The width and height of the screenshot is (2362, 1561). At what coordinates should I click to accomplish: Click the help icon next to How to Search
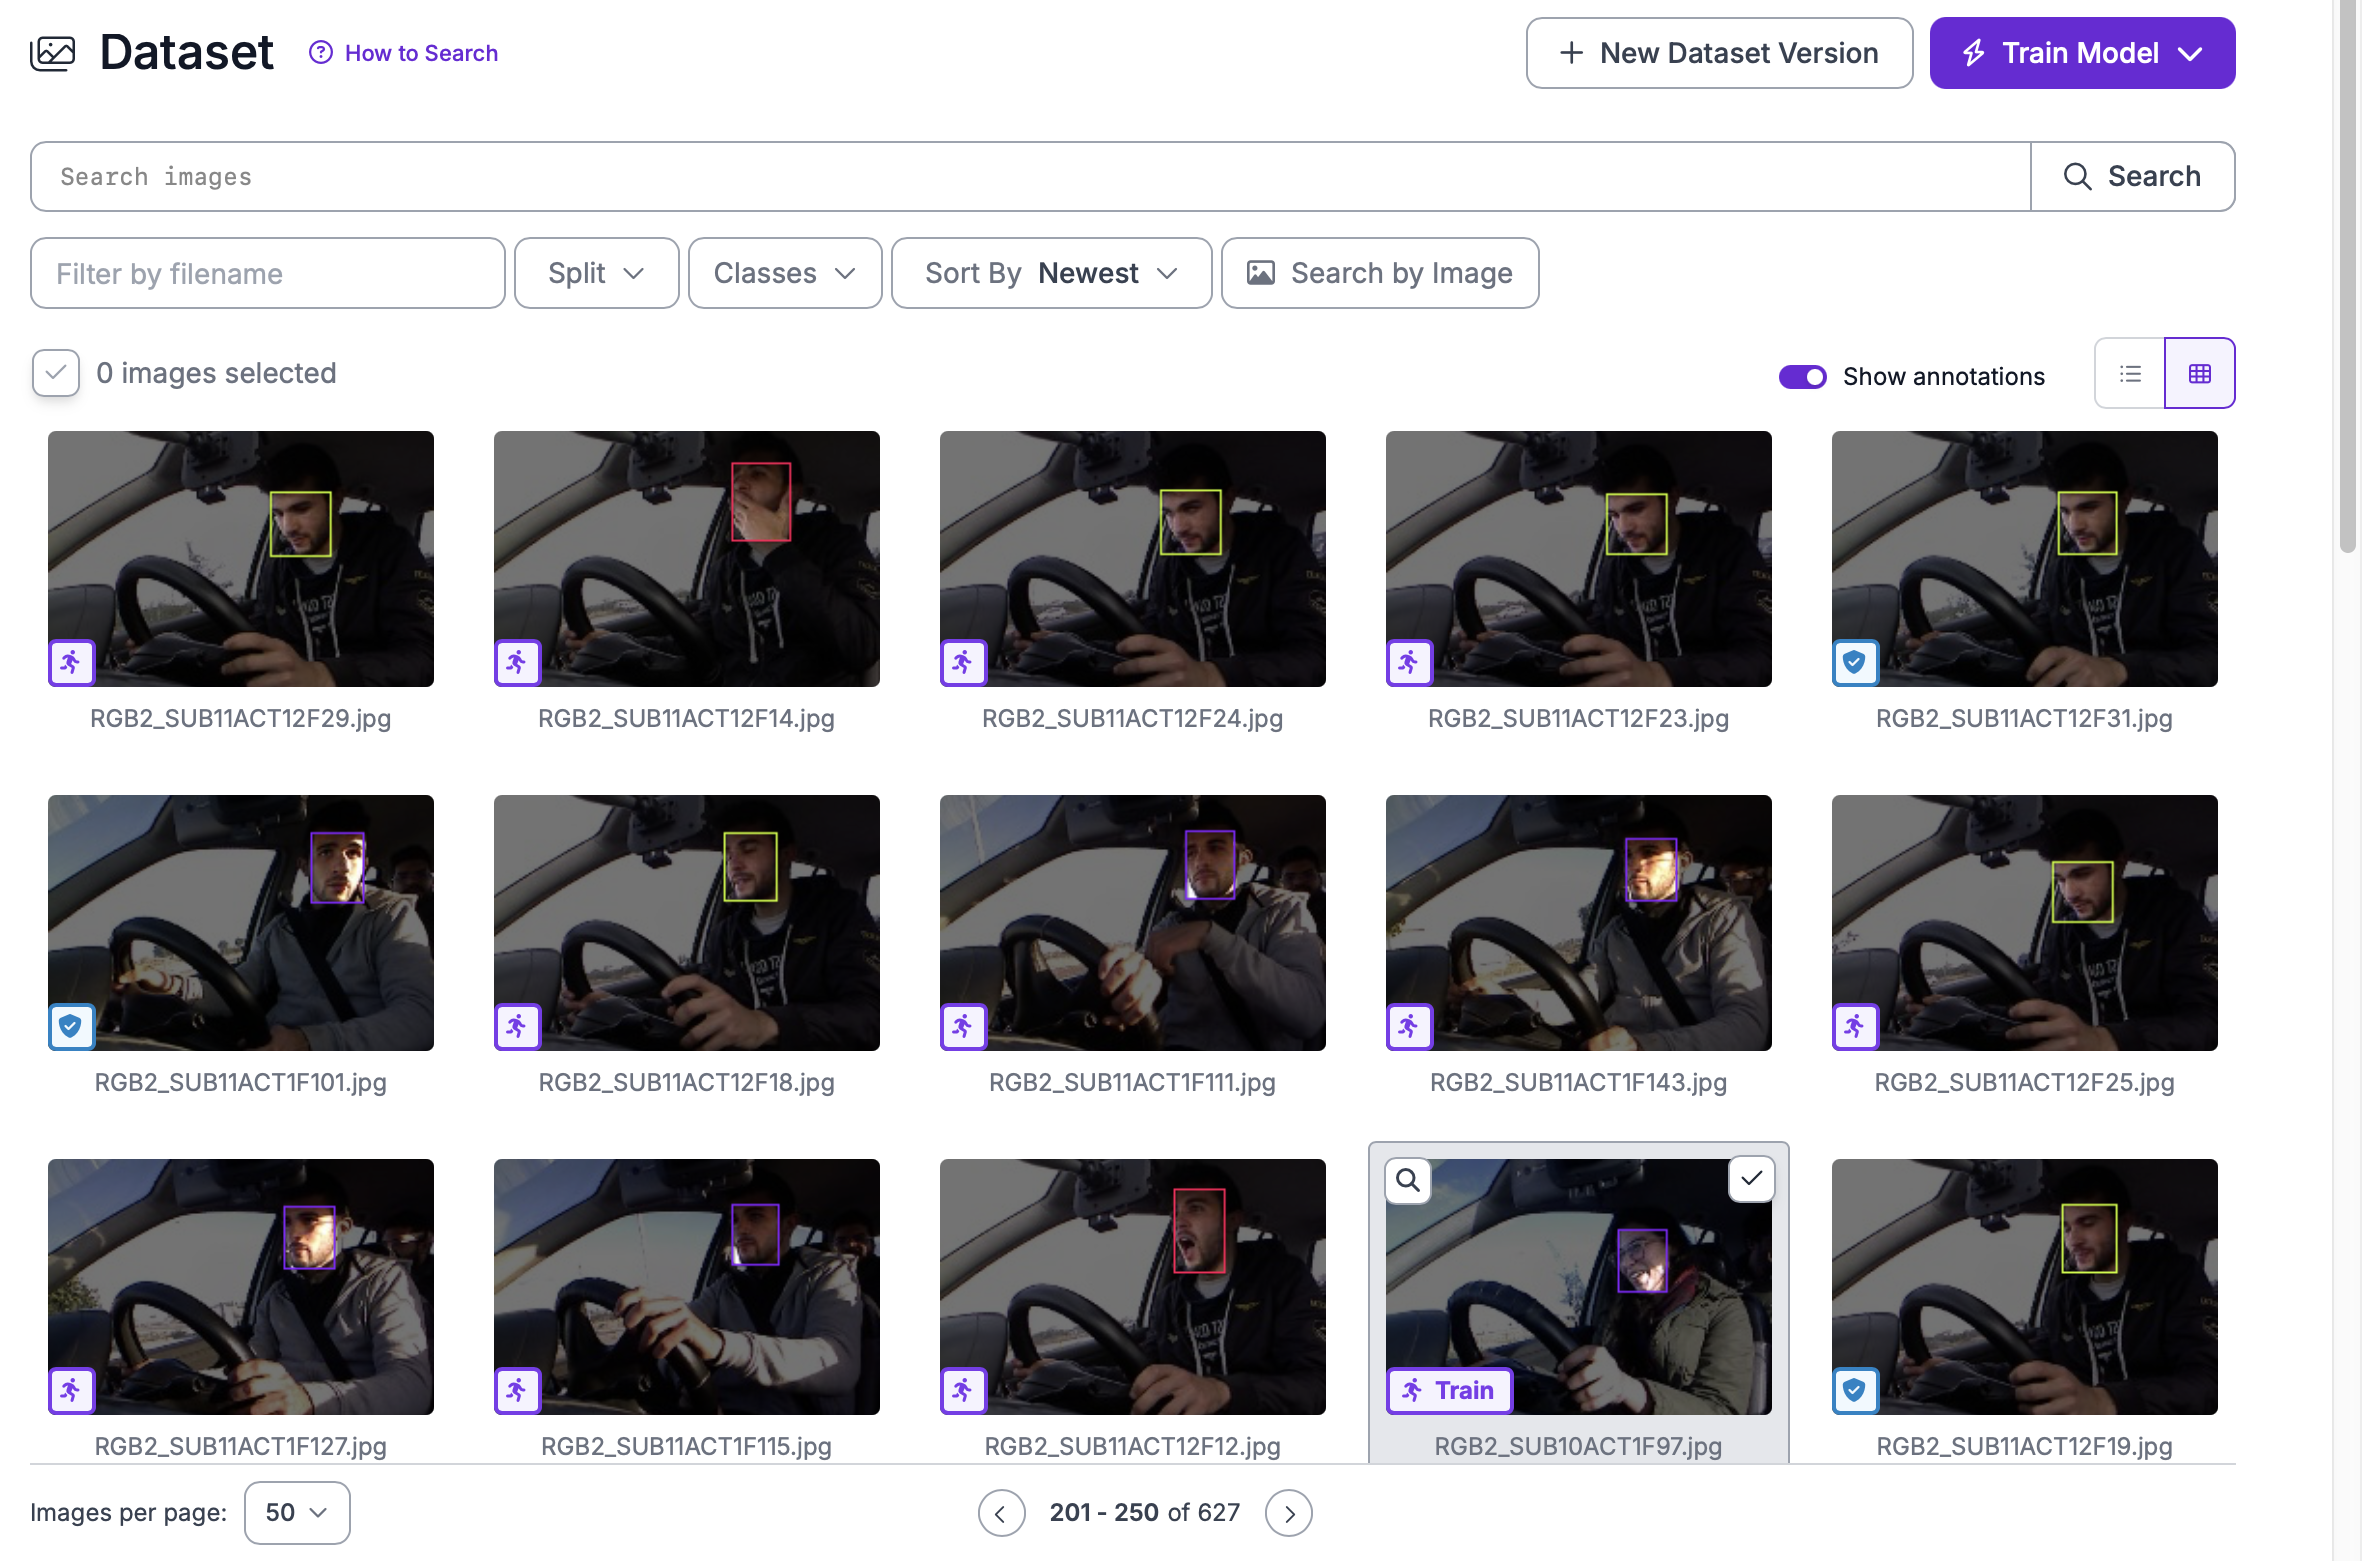pyautogui.click(x=319, y=53)
